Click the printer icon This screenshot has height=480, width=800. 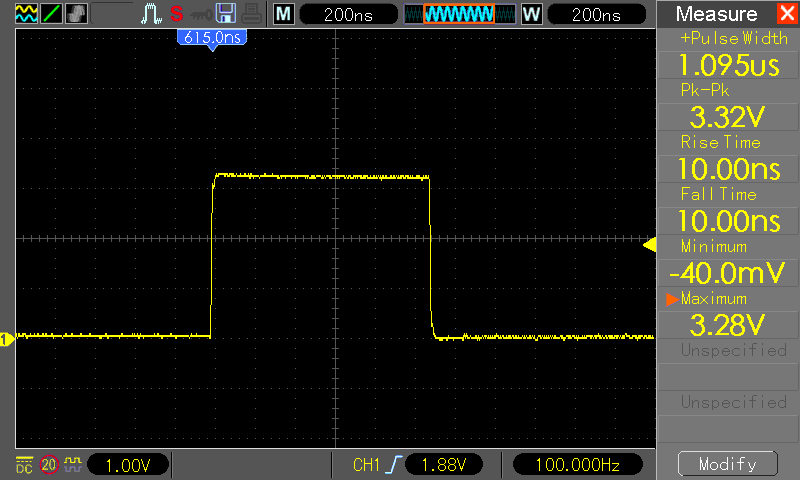pos(252,13)
